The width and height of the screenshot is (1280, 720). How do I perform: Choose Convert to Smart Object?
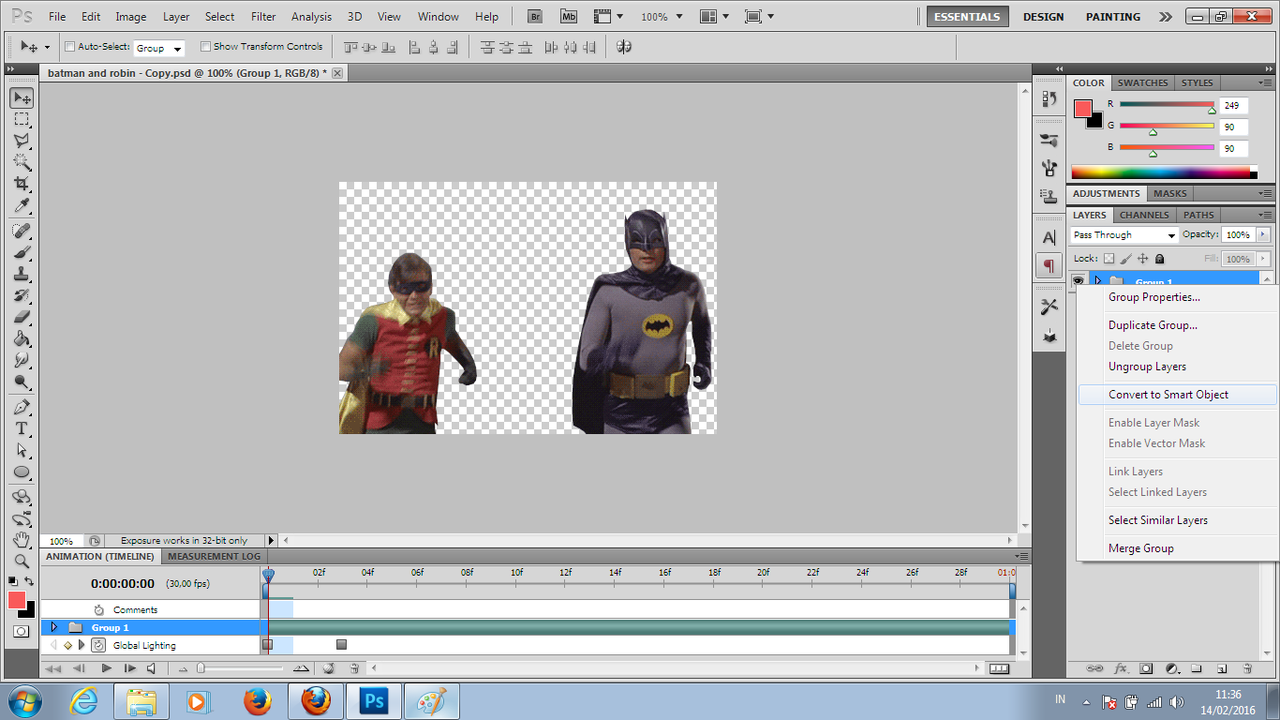(1178, 394)
